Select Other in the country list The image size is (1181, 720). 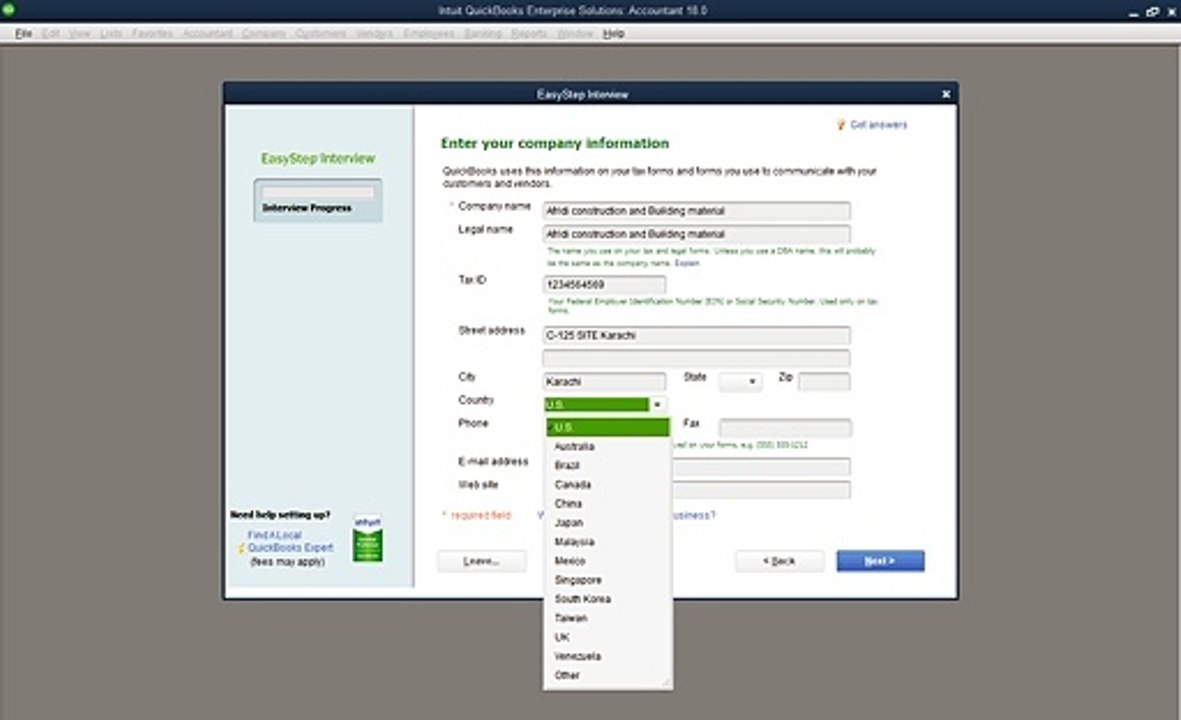coord(607,676)
